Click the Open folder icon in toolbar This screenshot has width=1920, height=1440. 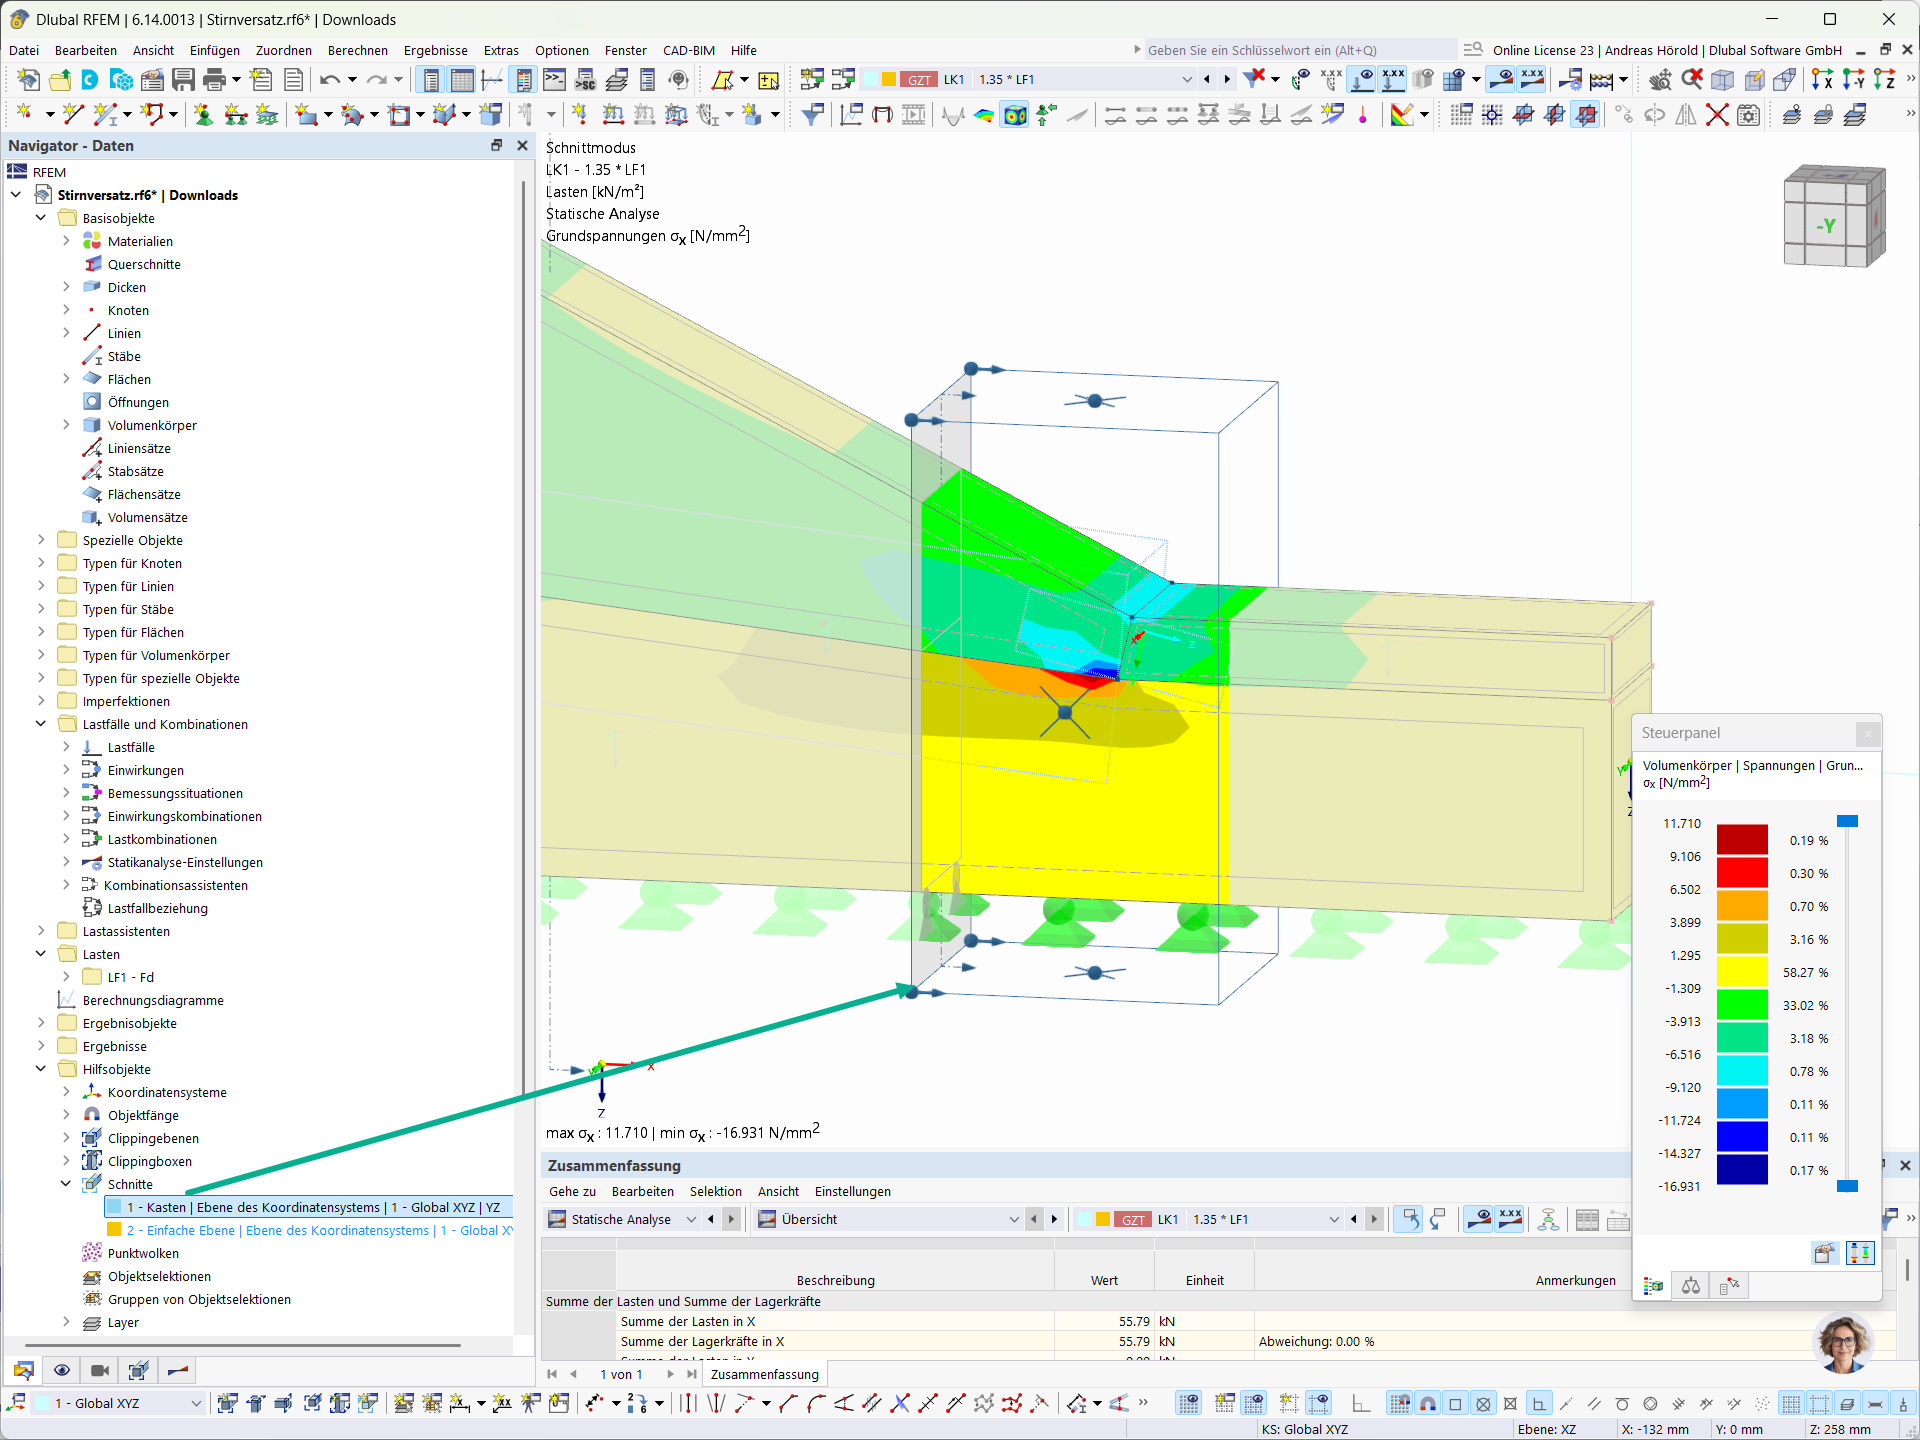(x=60, y=80)
